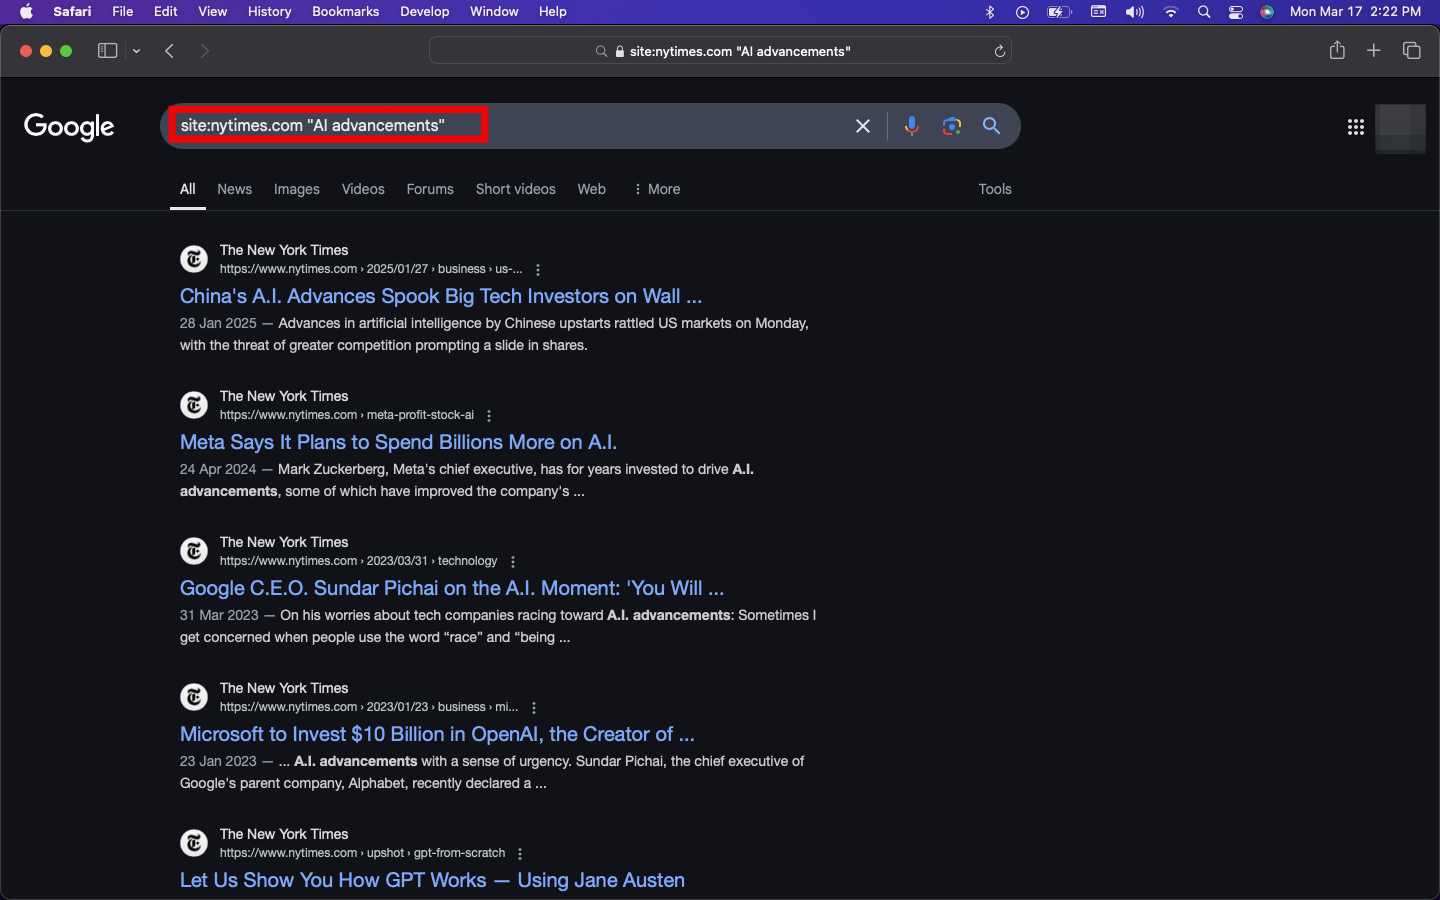Screen dimensions: 1440x900
Task: Expand the sidebar tab group dropdown arrow
Action: [136, 51]
